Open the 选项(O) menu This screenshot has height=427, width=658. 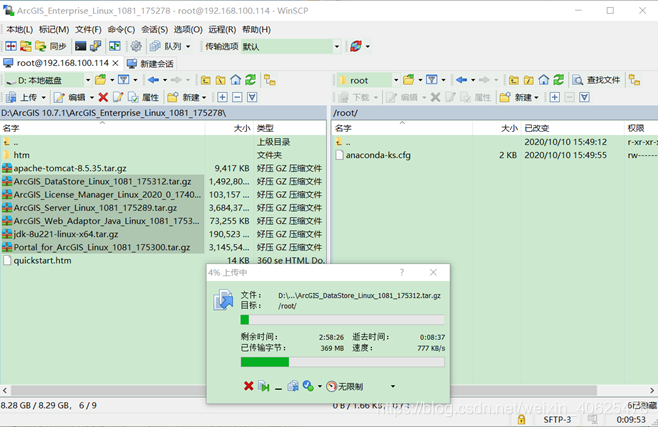click(188, 29)
